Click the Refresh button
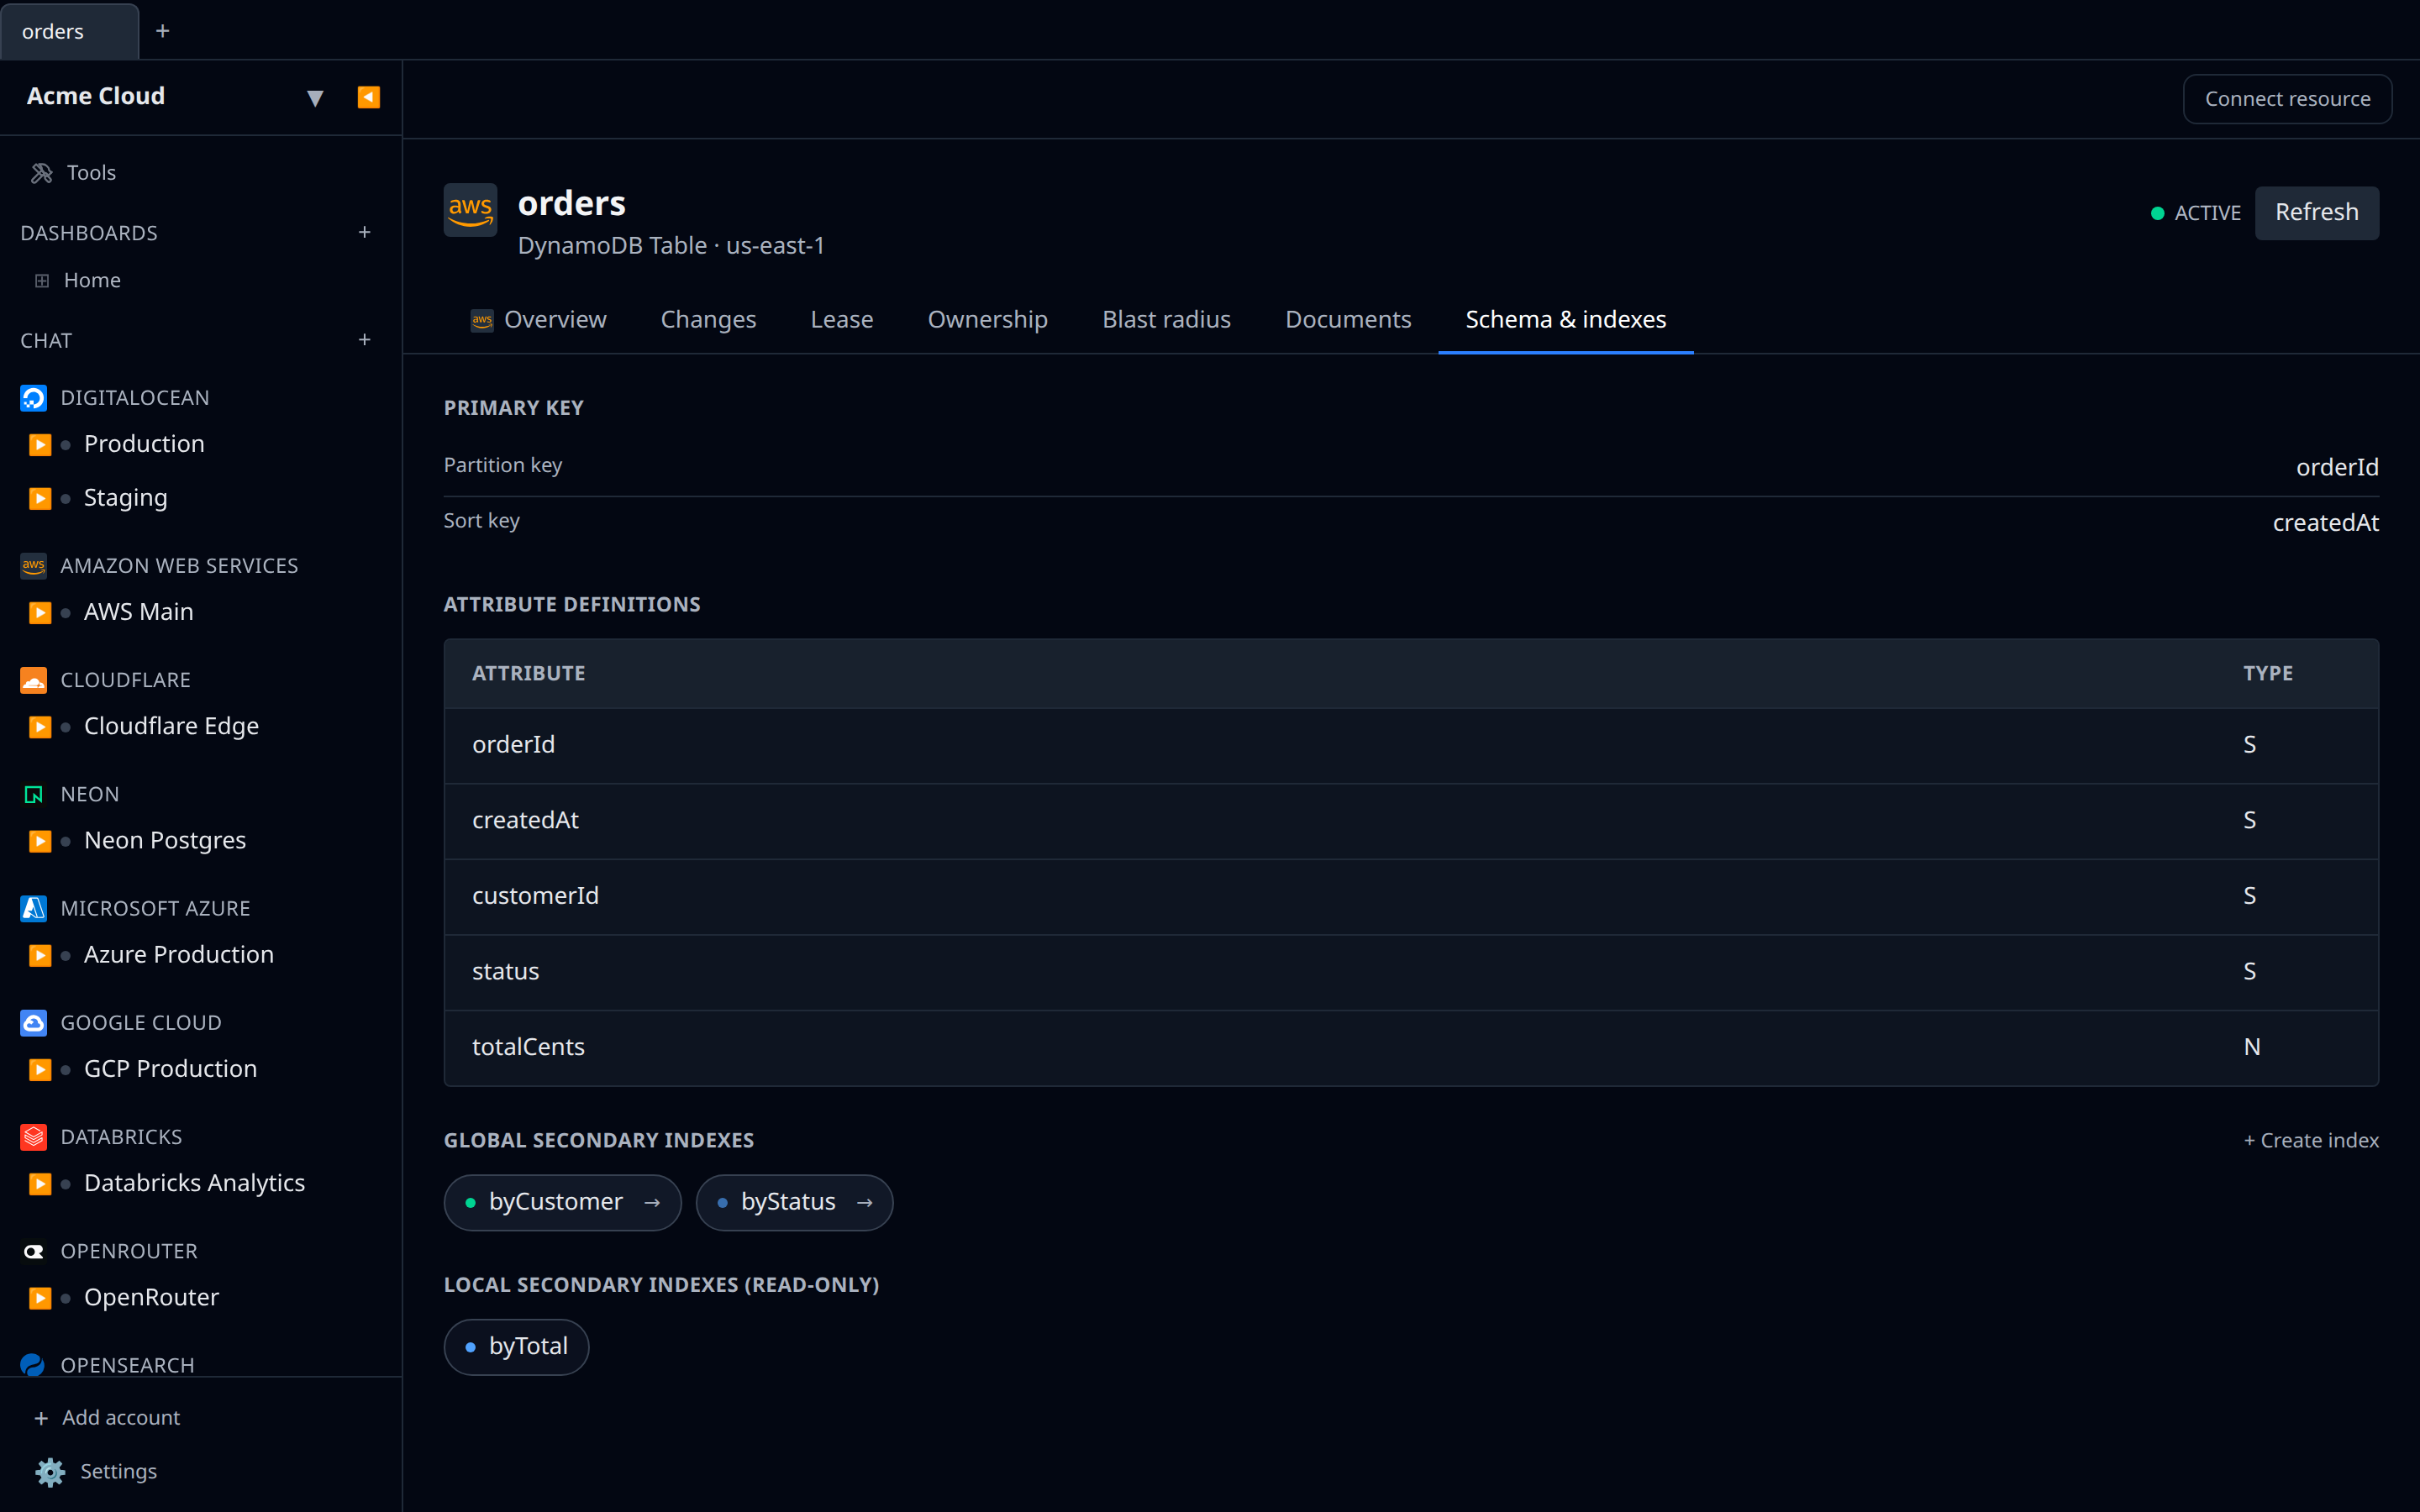Viewport: 2420px width, 1512px height. coord(2316,212)
